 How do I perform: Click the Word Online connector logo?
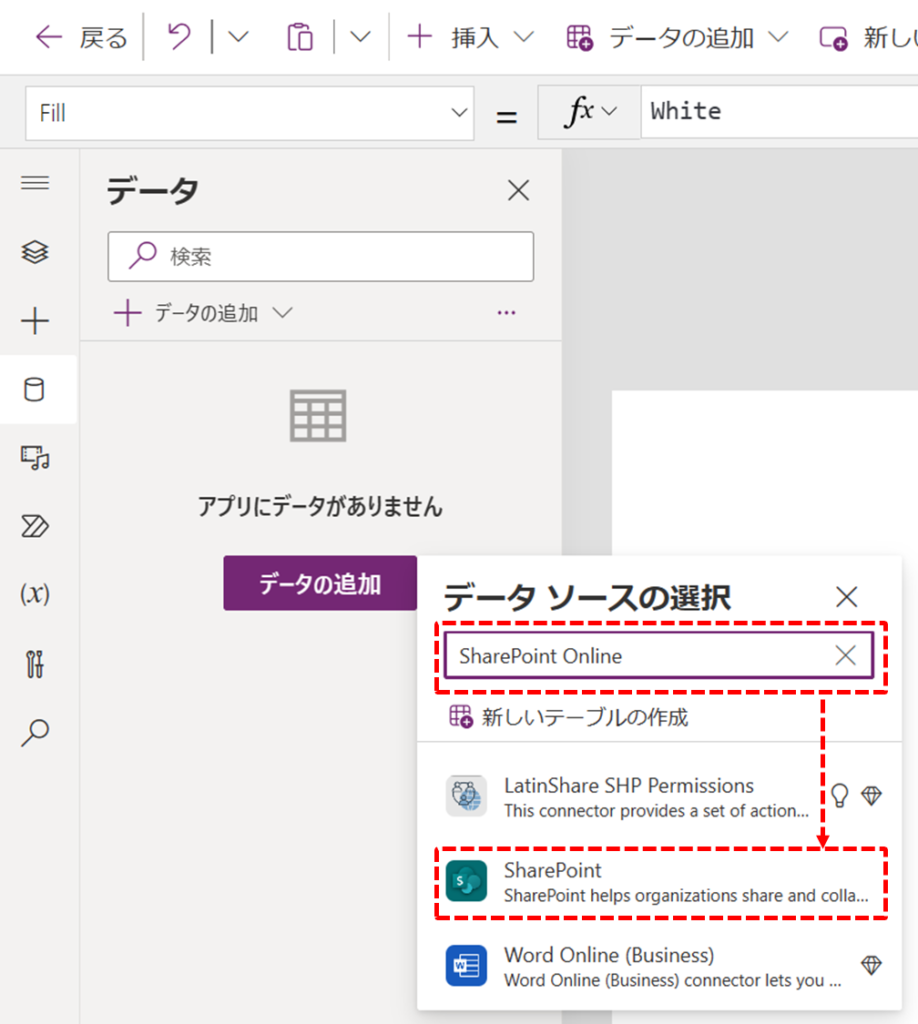pyautogui.click(x=466, y=966)
